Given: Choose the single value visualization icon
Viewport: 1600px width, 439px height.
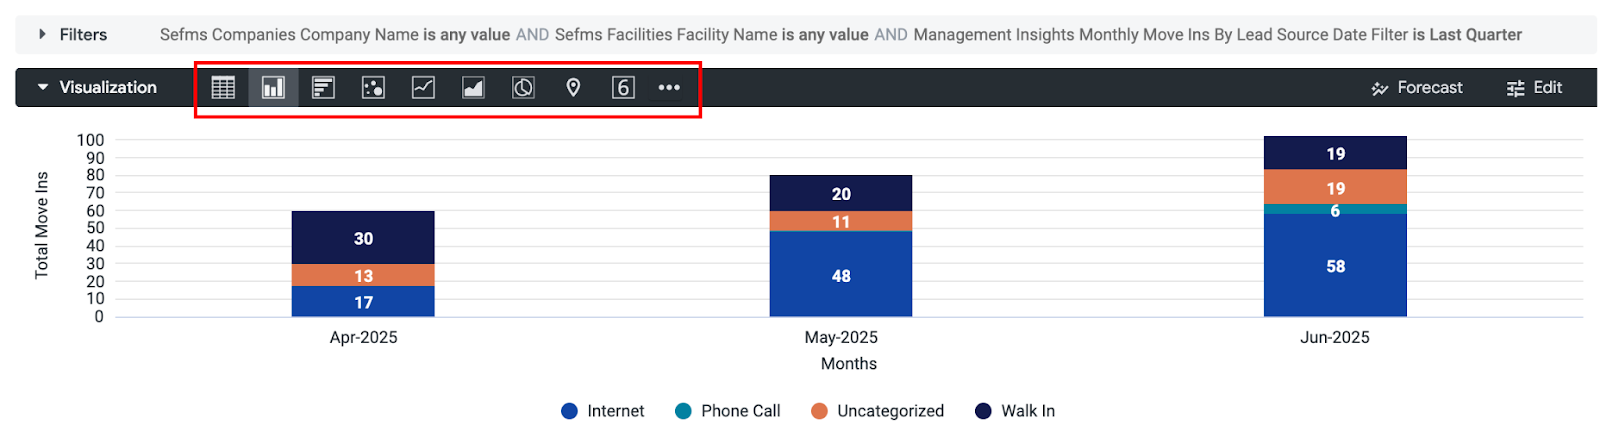Looking at the screenshot, I should click(623, 88).
